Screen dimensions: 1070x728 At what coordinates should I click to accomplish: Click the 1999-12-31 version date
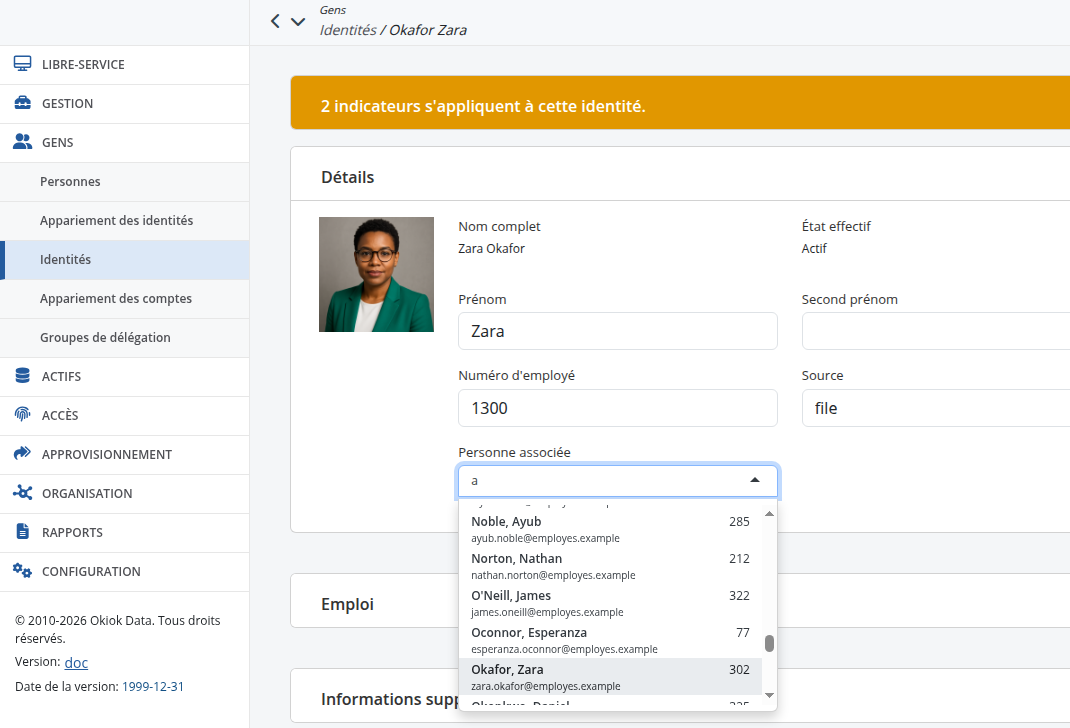pyautogui.click(x=153, y=686)
